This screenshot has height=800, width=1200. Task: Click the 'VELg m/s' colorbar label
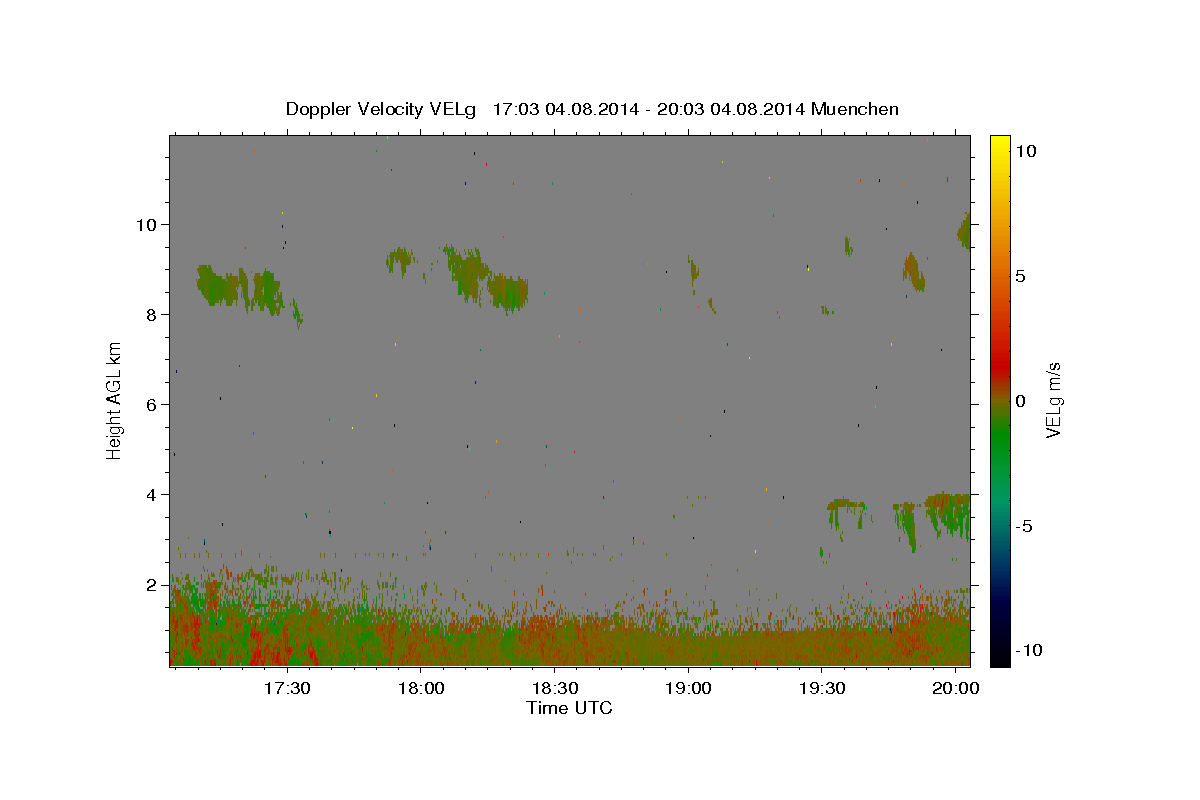pos(1053,400)
